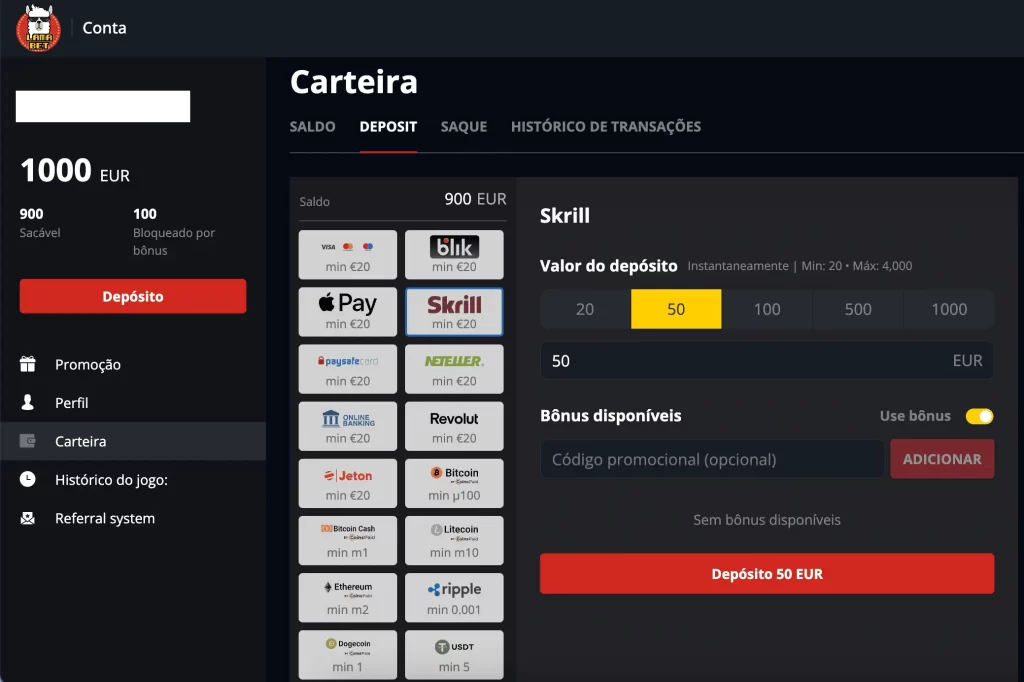
Task: Click the Bônus disponíveis heading
Action: 611,416
